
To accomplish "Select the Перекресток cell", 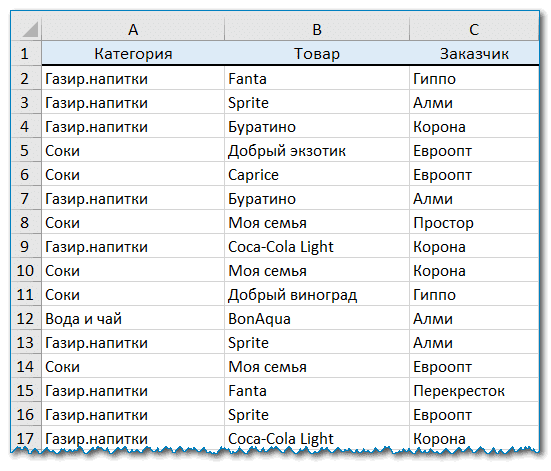I will point(474,390).
